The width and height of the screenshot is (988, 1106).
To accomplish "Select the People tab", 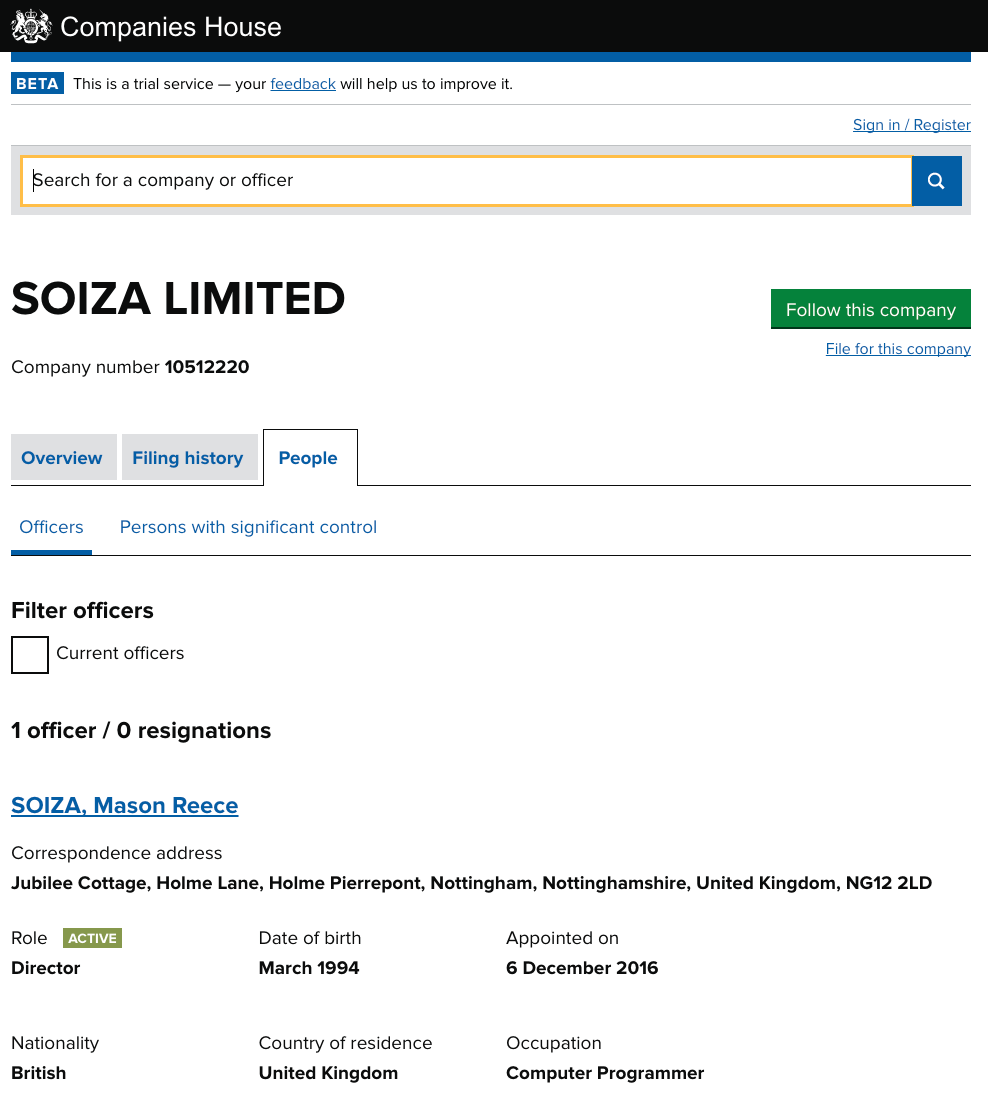I will click(308, 458).
